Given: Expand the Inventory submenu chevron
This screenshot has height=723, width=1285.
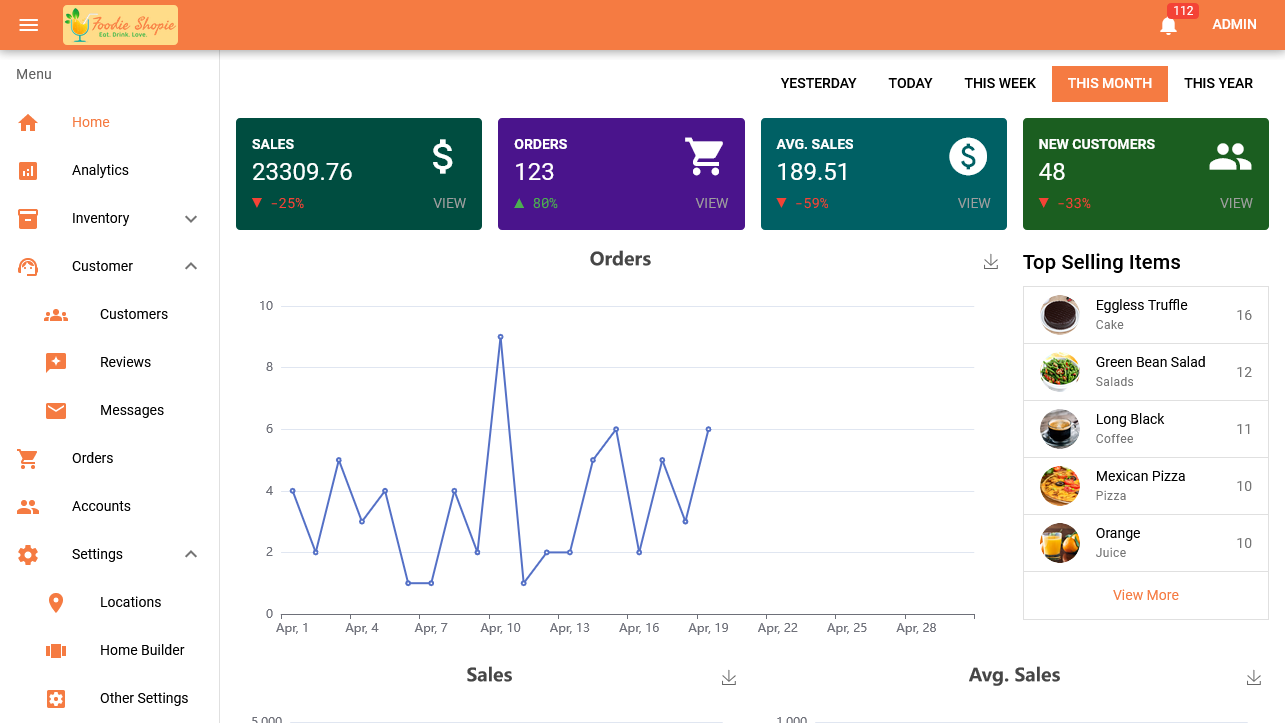Looking at the screenshot, I should 191,218.
